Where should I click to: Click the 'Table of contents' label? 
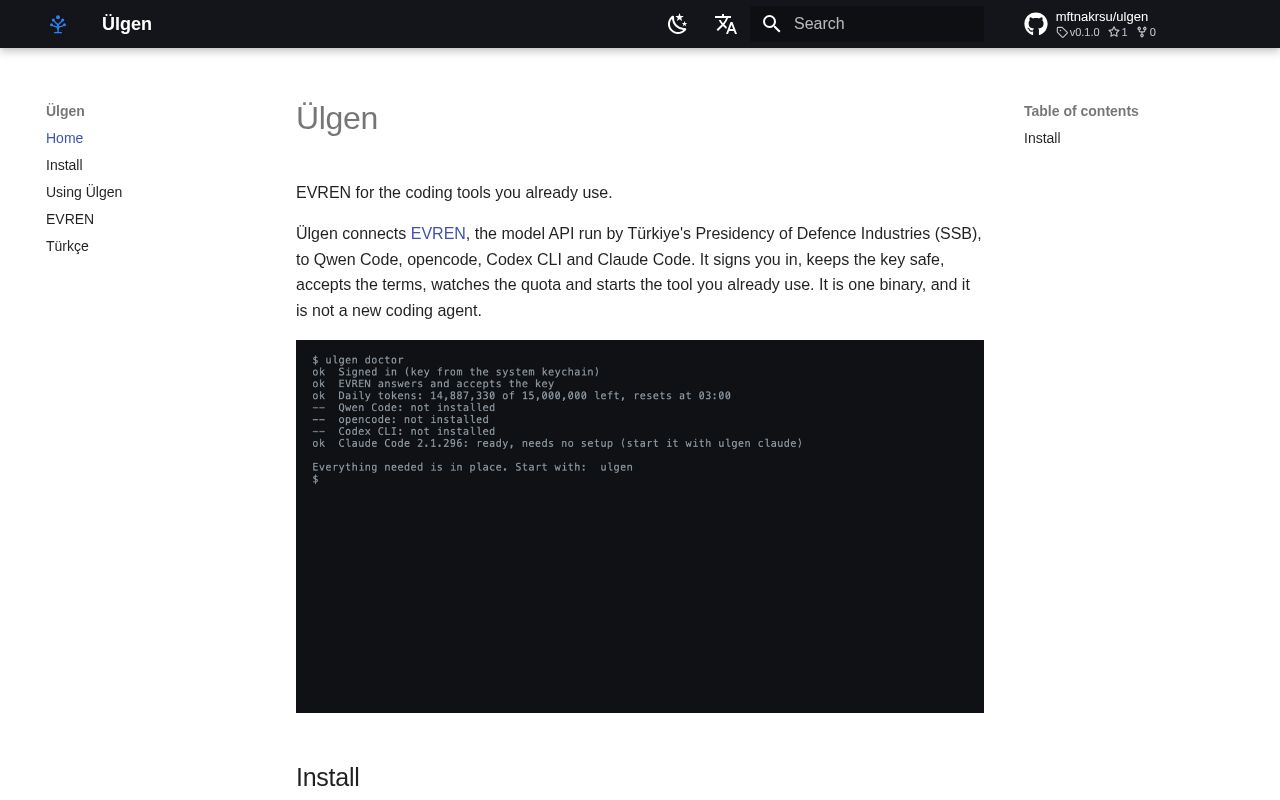point(1081,111)
